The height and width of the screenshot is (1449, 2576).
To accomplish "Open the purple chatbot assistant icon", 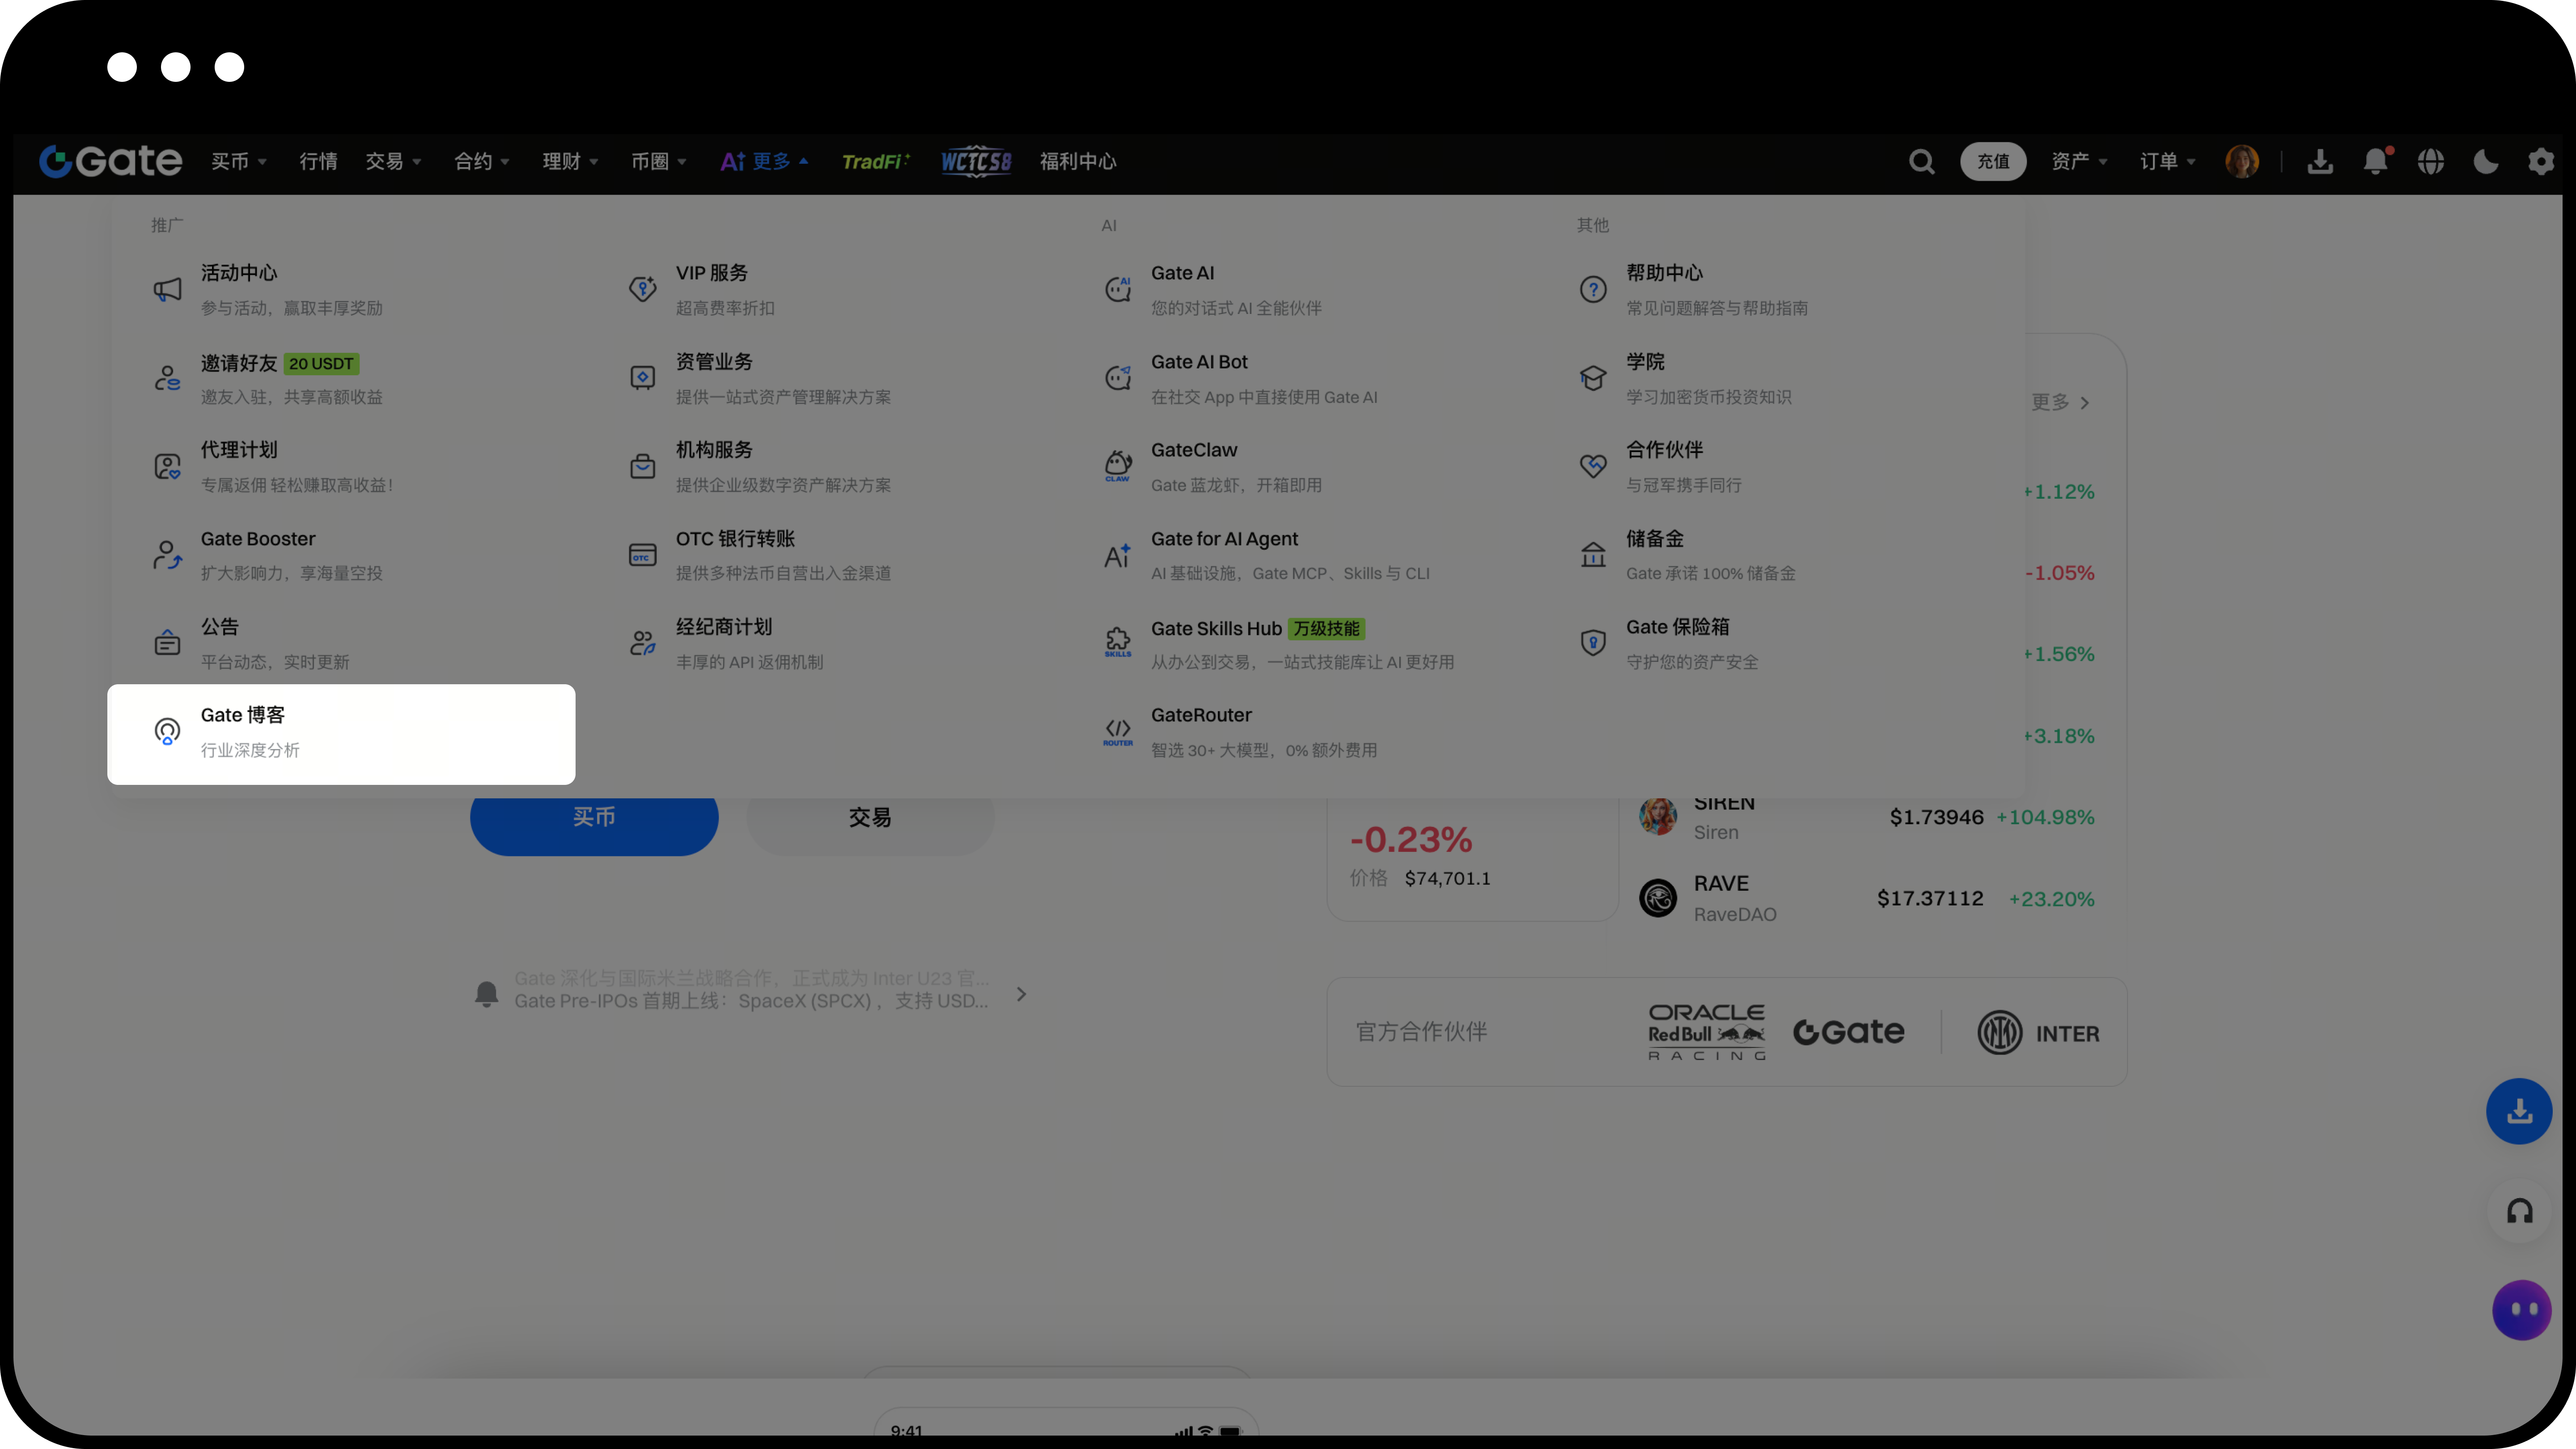I will coord(2521,1309).
